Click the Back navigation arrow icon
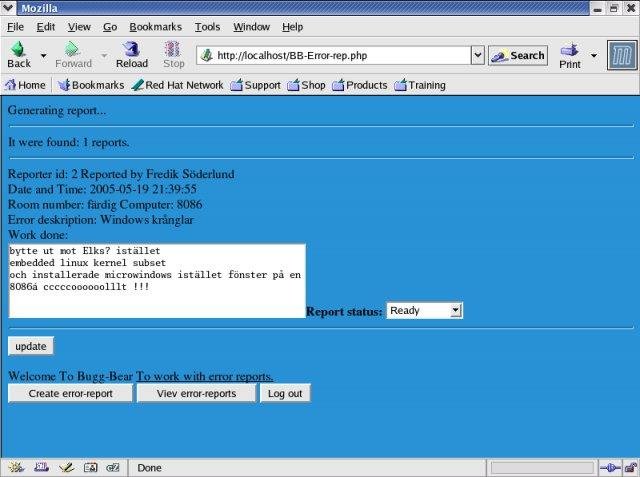 tap(18, 49)
